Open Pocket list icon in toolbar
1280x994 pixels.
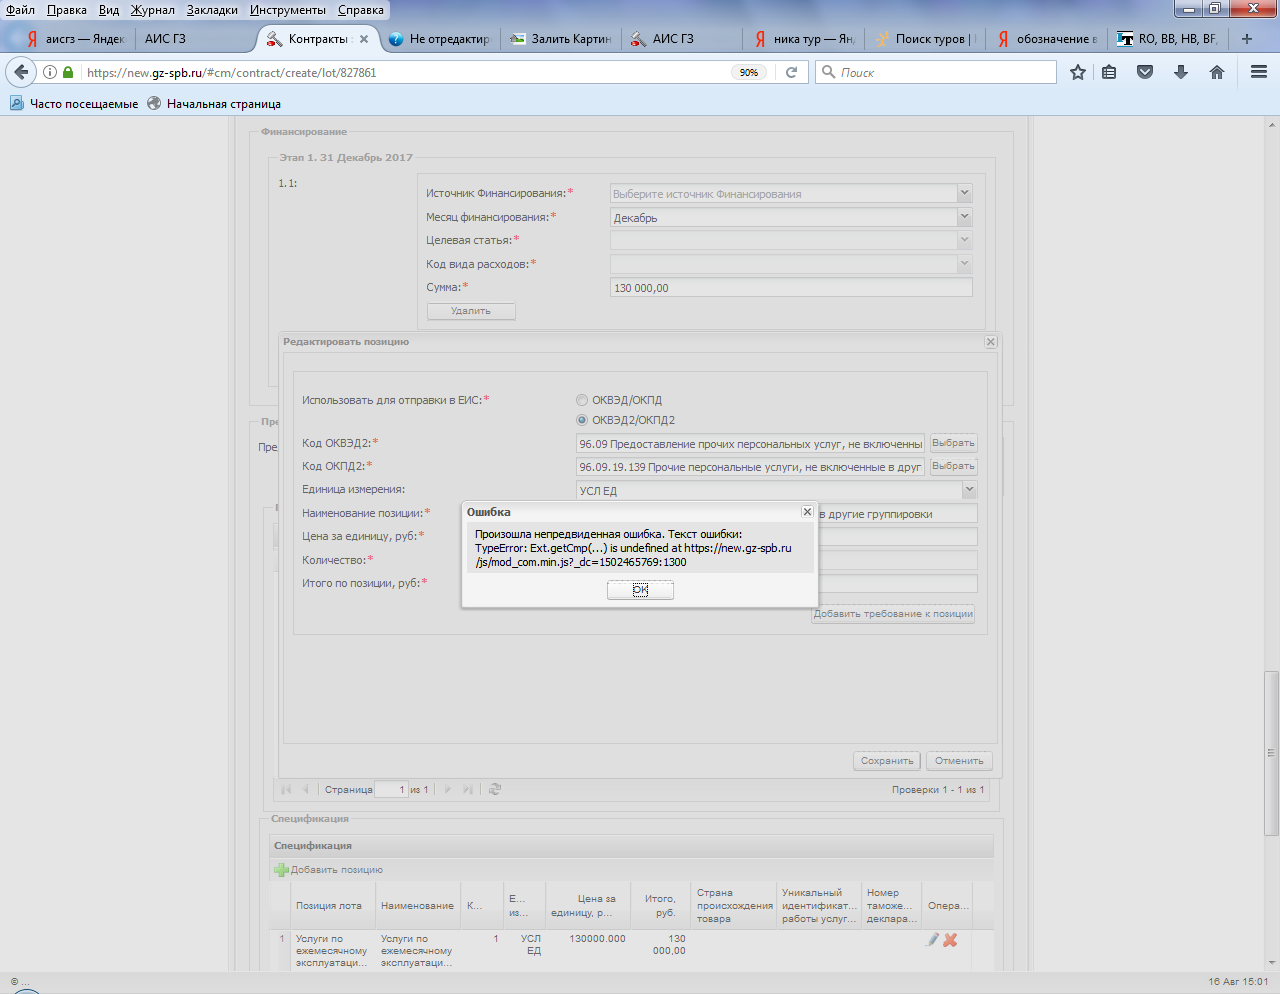coord(1145,72)
